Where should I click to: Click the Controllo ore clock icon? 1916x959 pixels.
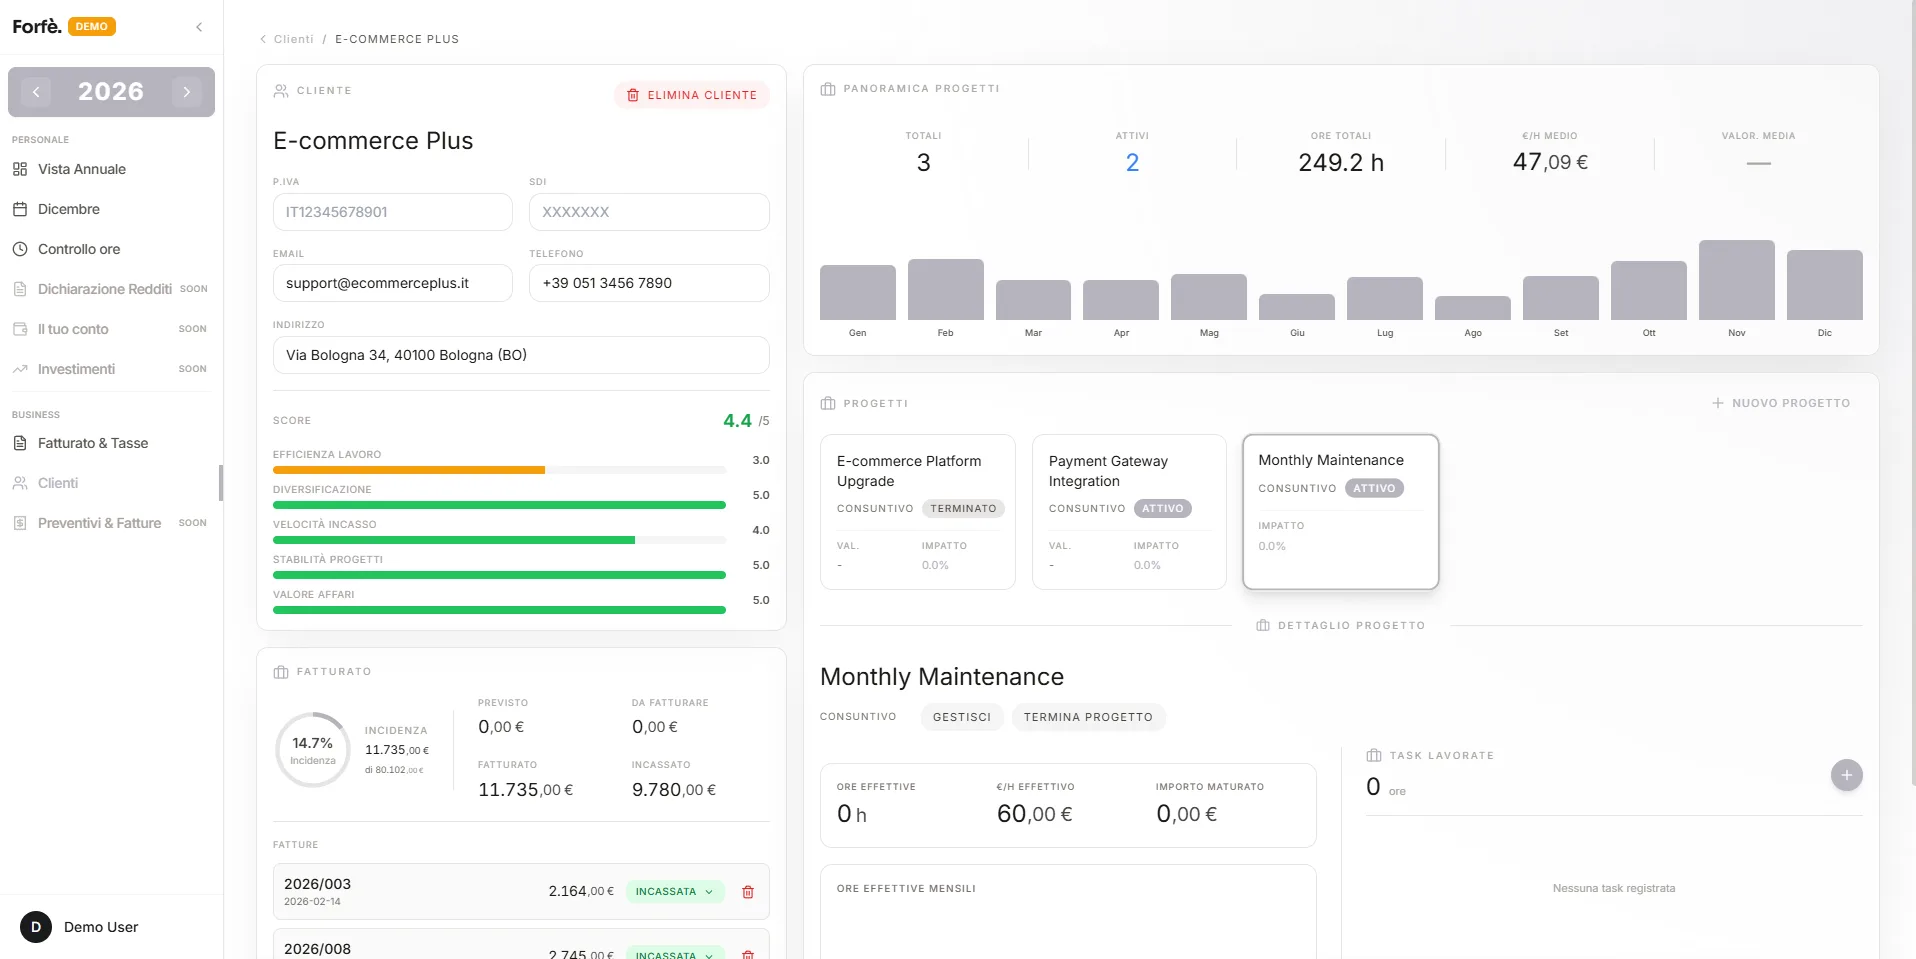pyautogui.click(x=20, y=249)
